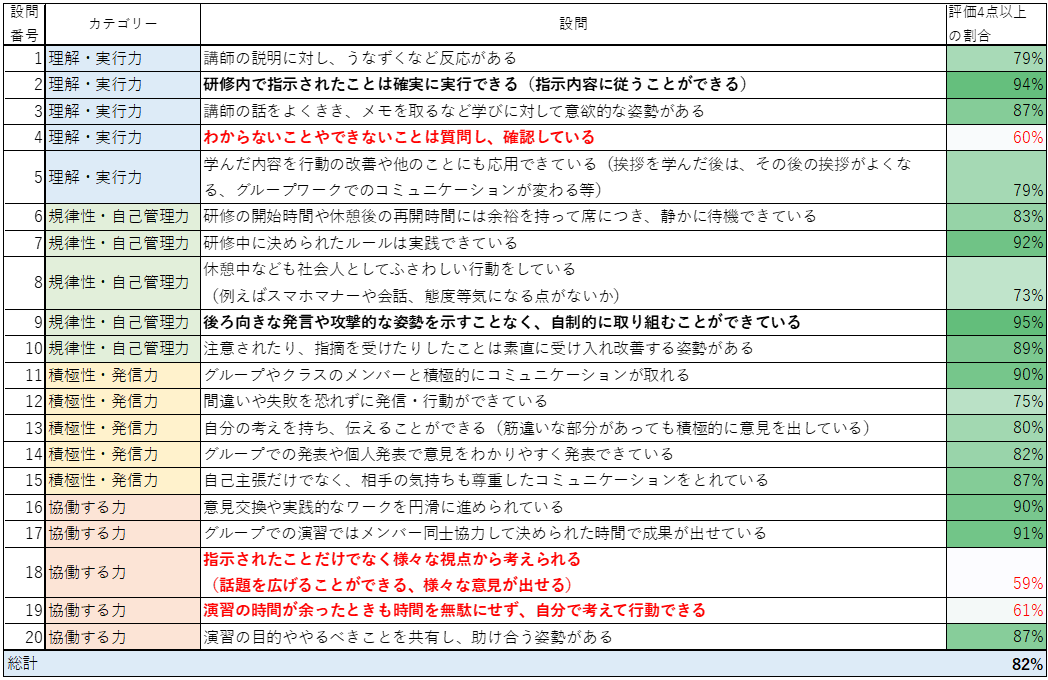Click question number 2 cell
The height and width of the screenshot is (680, 1048).
24,85
